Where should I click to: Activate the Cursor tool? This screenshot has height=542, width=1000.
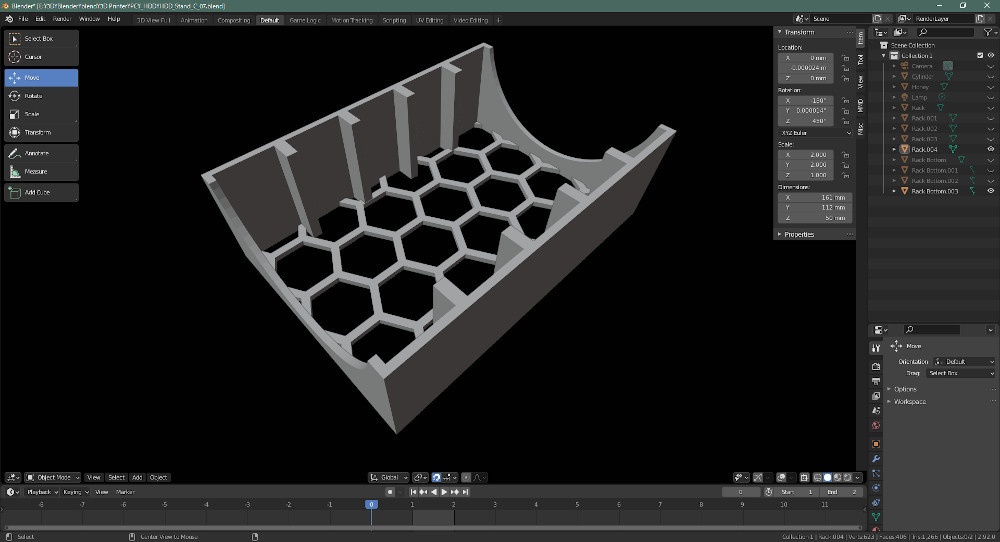click(x=41, y=57)
